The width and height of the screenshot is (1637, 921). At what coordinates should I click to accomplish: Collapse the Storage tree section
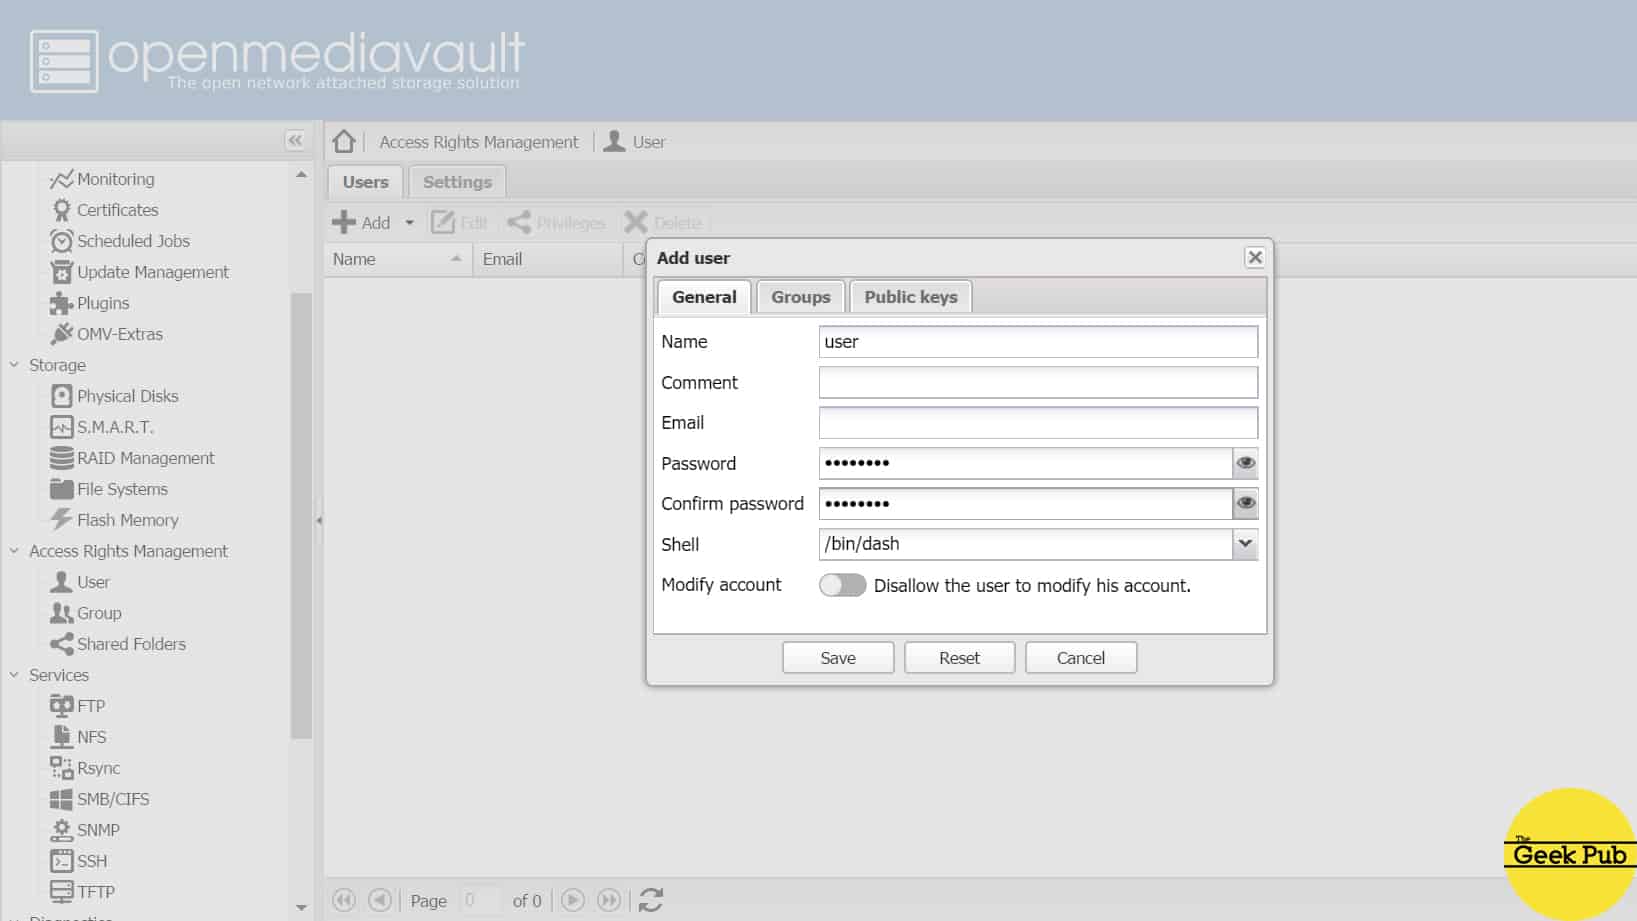pyautogui.click(x=14, y=365)
